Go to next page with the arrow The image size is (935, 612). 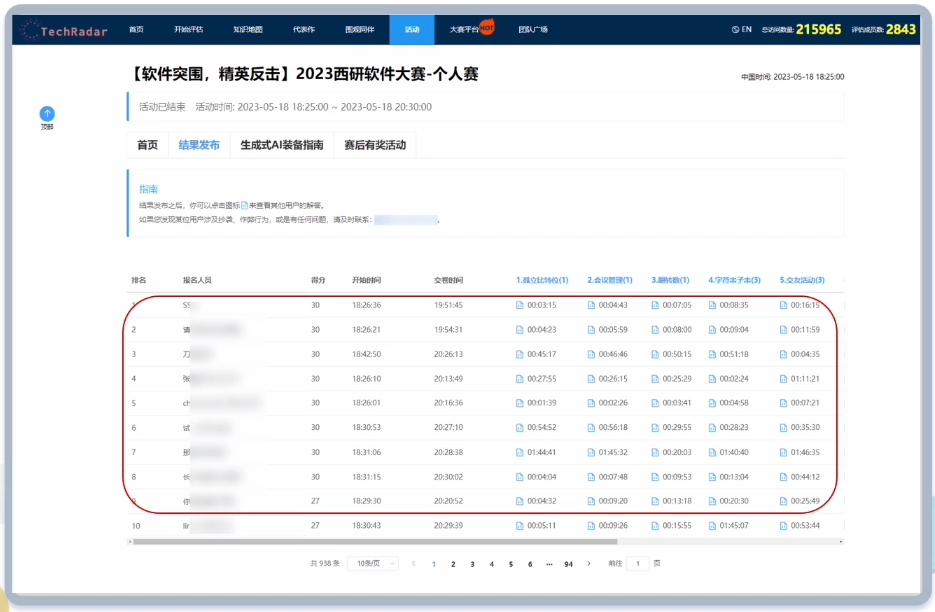[588, 563]
